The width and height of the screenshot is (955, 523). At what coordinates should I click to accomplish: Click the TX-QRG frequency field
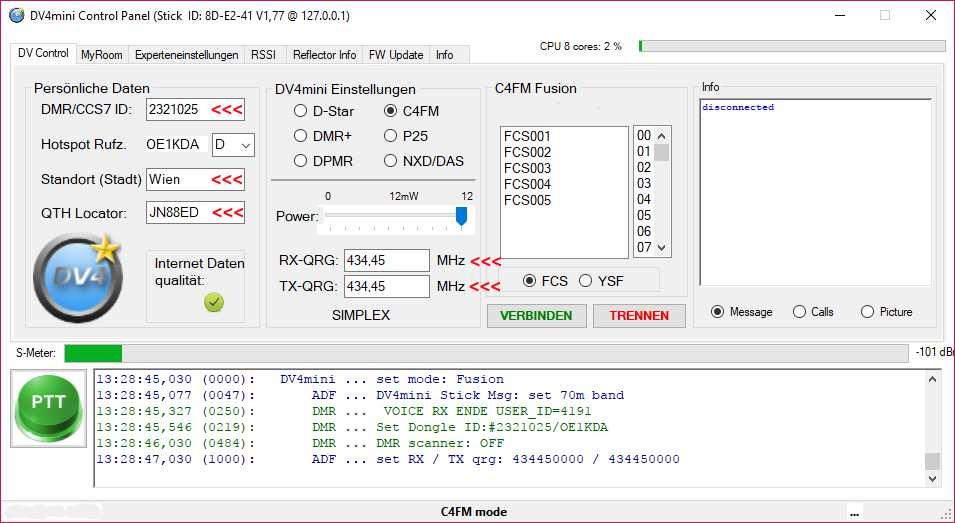click(387, 287)
